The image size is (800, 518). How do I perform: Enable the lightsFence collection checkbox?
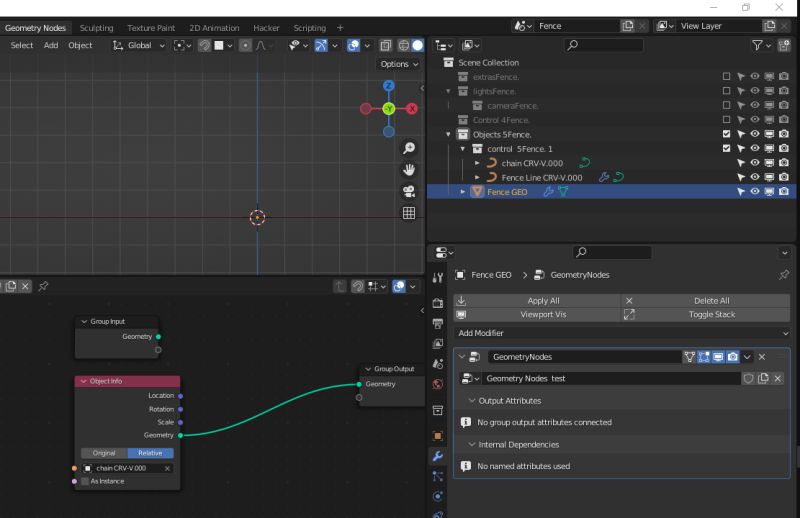coord(727,91)
